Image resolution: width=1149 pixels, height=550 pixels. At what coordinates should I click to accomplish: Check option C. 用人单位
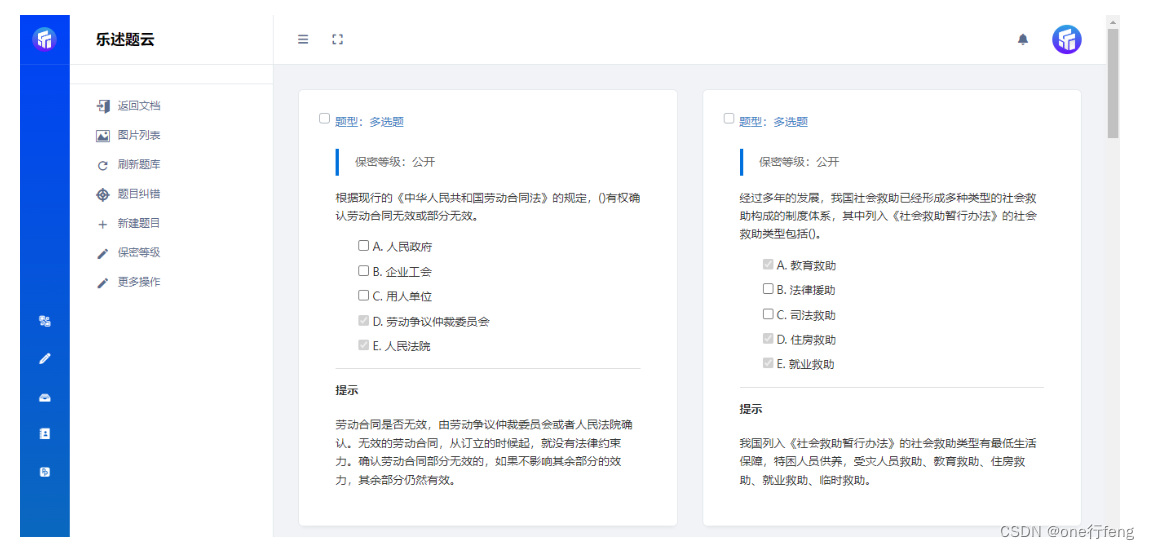(363, 295)
